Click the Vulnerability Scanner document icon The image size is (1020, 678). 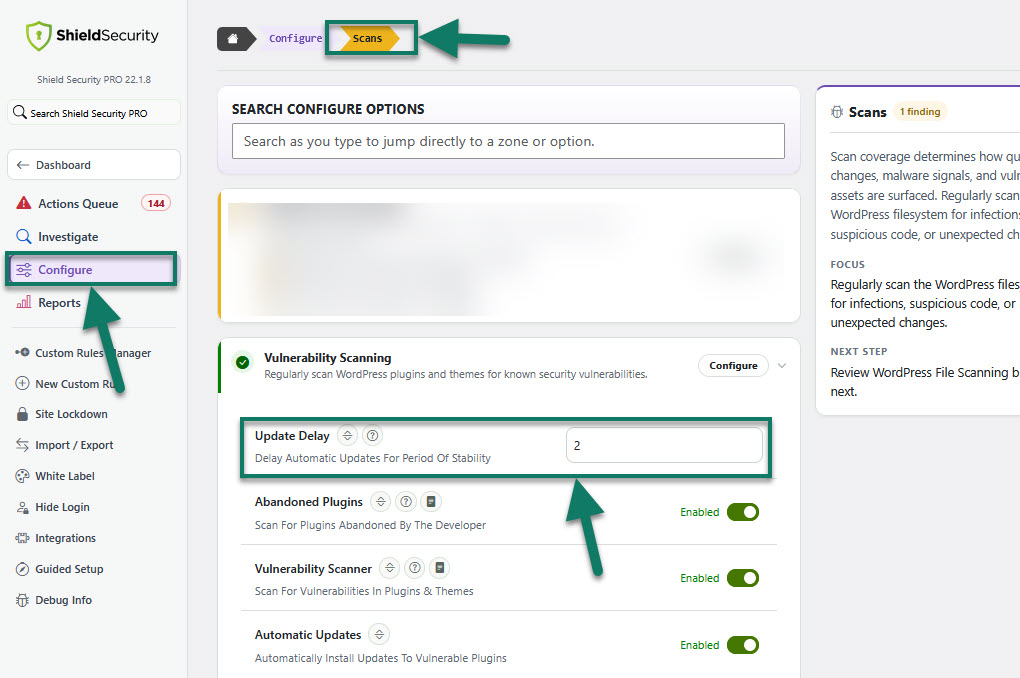[x=440, y=568]
